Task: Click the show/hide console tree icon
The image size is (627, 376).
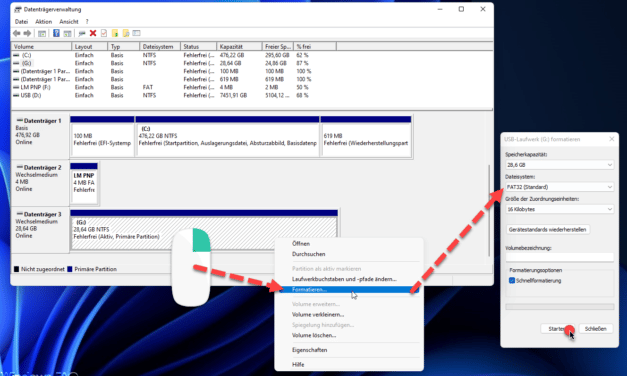Action: coord(42,34)
